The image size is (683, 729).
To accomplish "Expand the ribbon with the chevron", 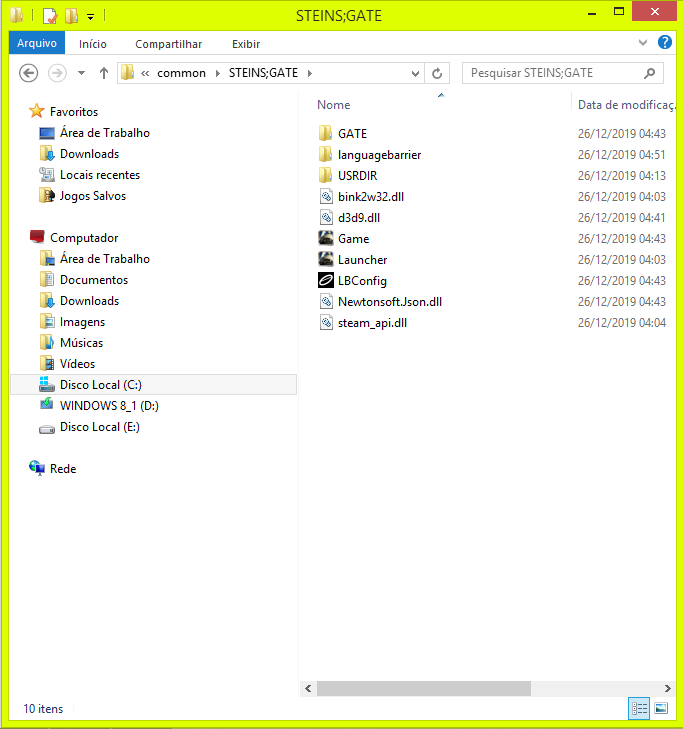I will click(643, 43).
